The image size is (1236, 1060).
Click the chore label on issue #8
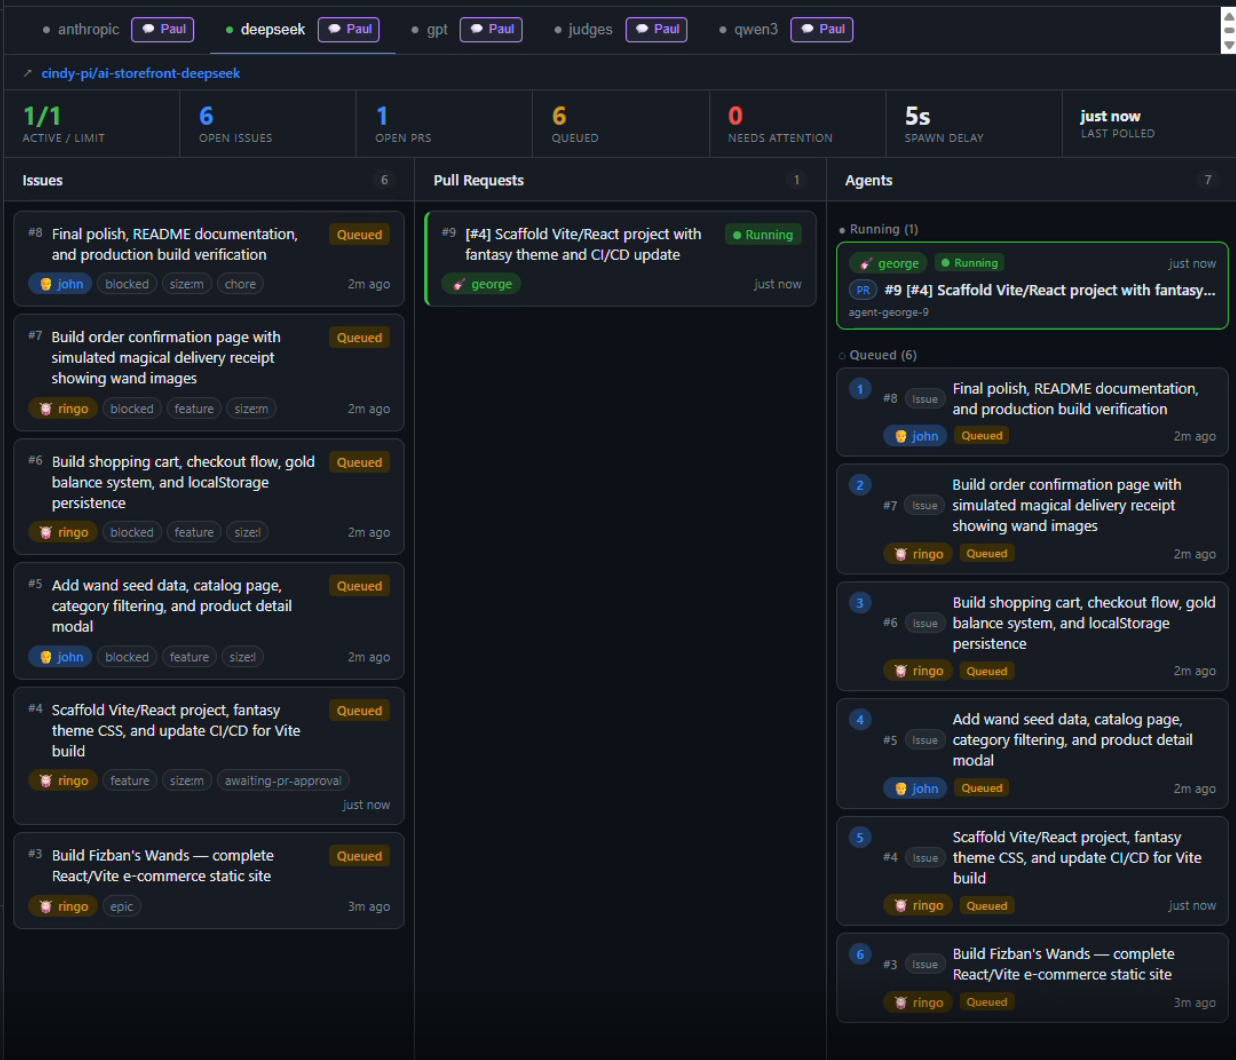tap(240, 284)
